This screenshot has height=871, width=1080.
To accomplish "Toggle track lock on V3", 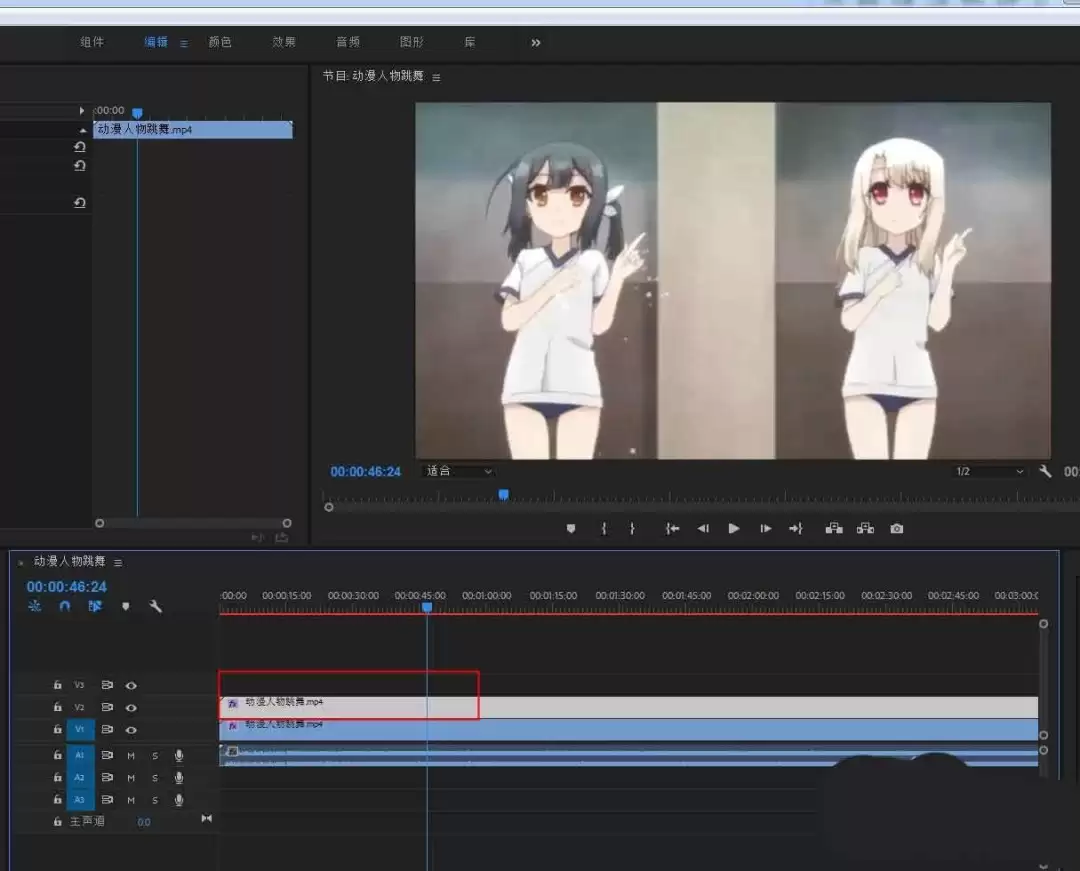I will click(x=58, y=685).
